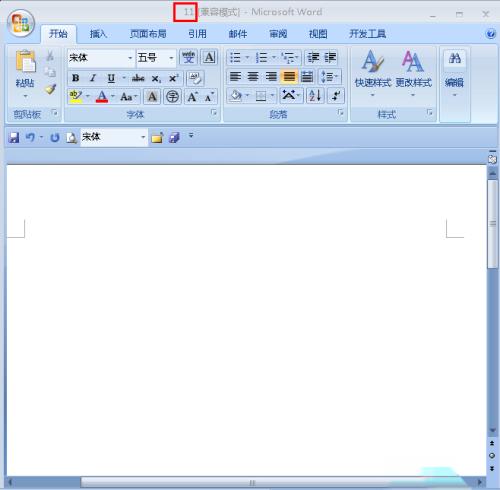500x490 pixels.
Task: Open the Asian Layout dropdown
Action: coord(291,96)
